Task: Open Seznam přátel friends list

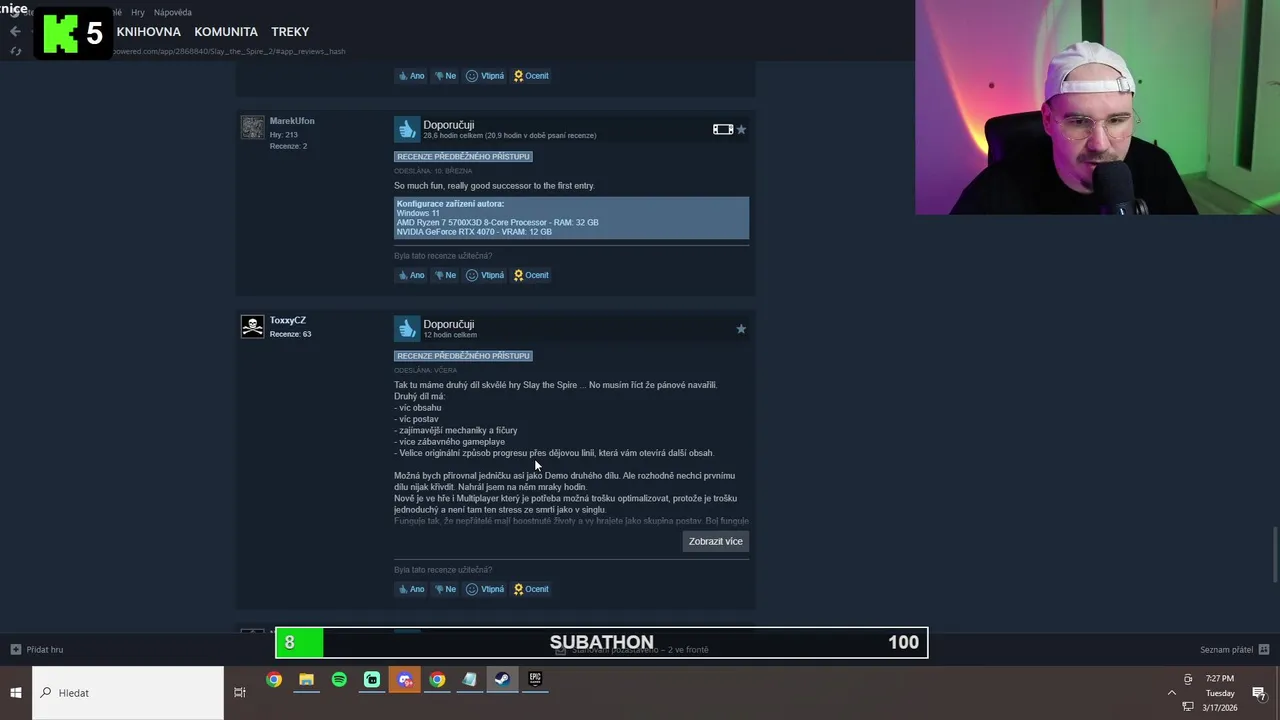Action: pos(1235,650)
